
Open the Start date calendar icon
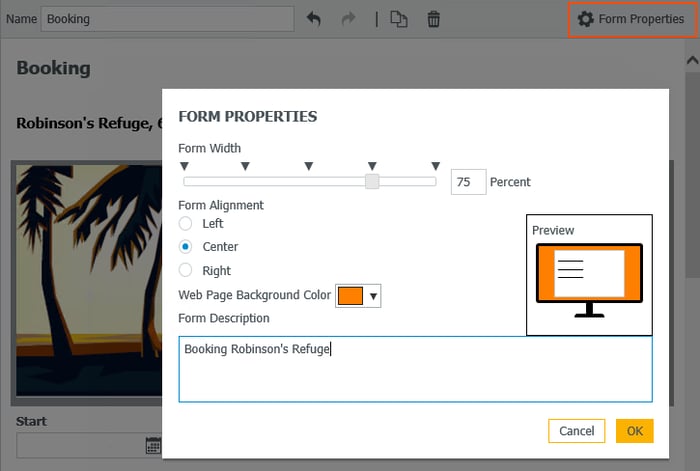click(153, 445)
